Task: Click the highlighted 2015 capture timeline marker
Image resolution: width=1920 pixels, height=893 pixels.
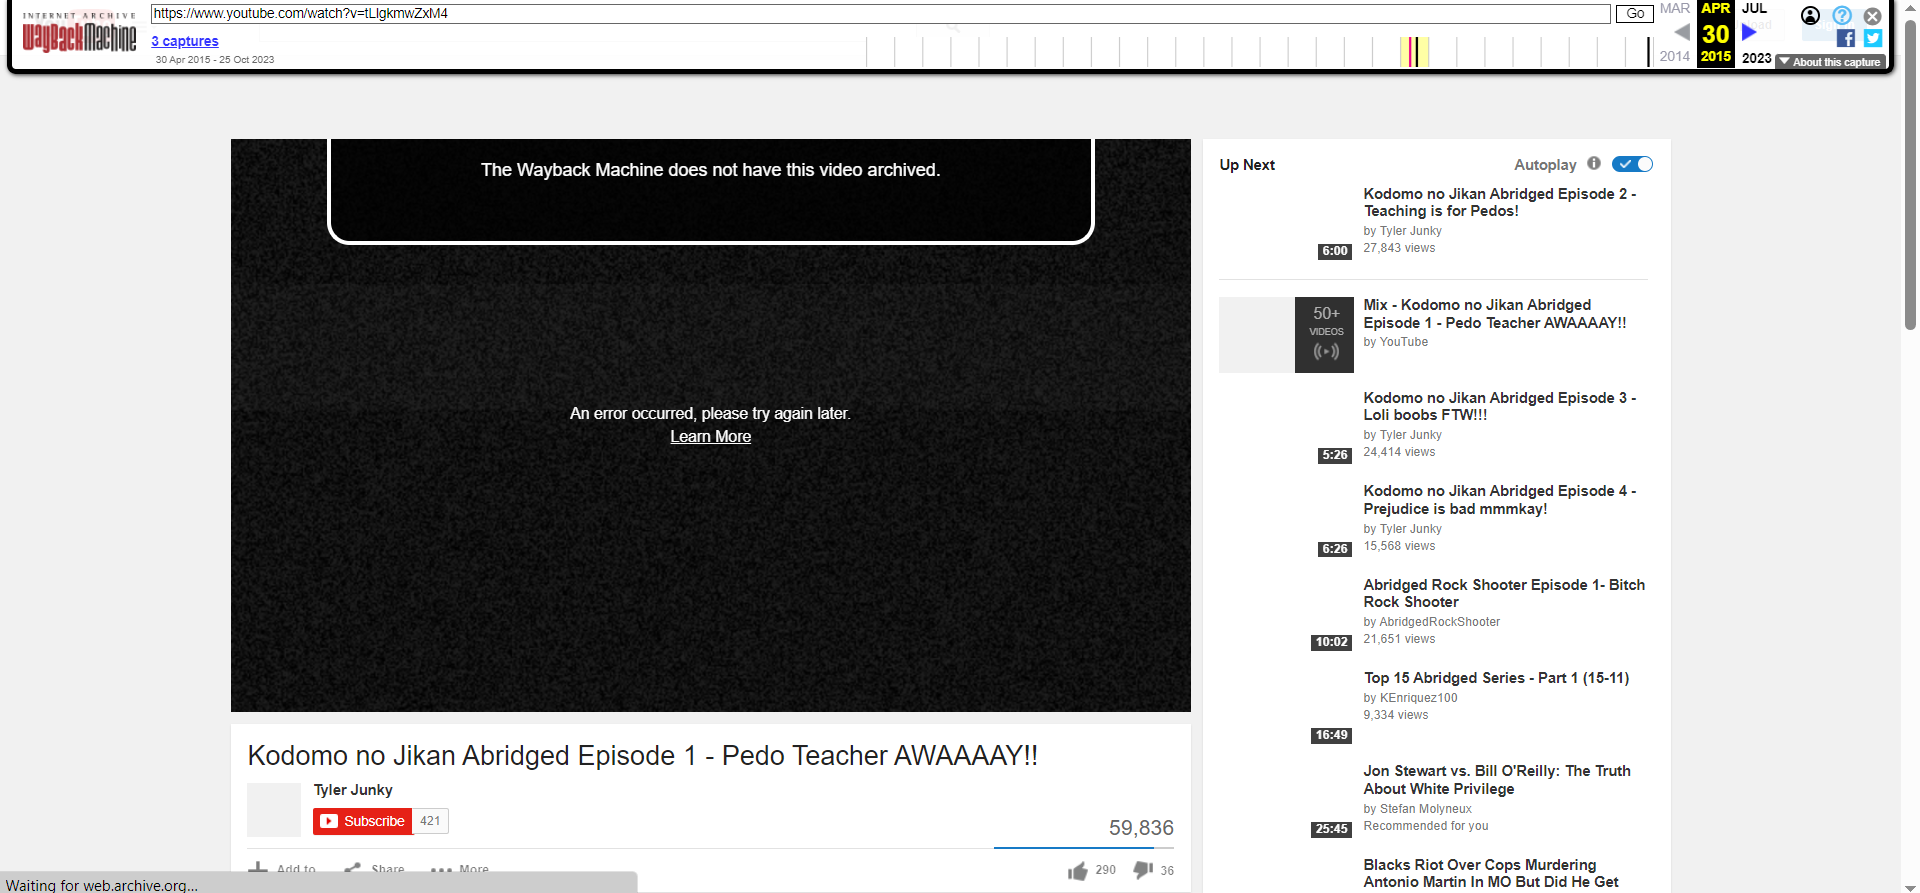Action: [x=1413, y=52]
